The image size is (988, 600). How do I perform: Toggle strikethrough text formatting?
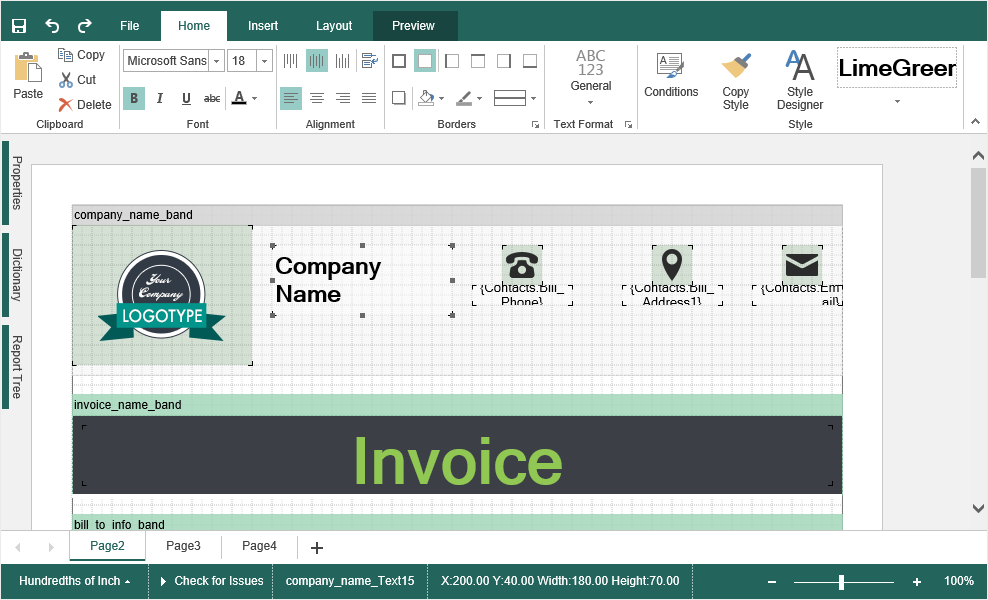(x=212, y=98)
